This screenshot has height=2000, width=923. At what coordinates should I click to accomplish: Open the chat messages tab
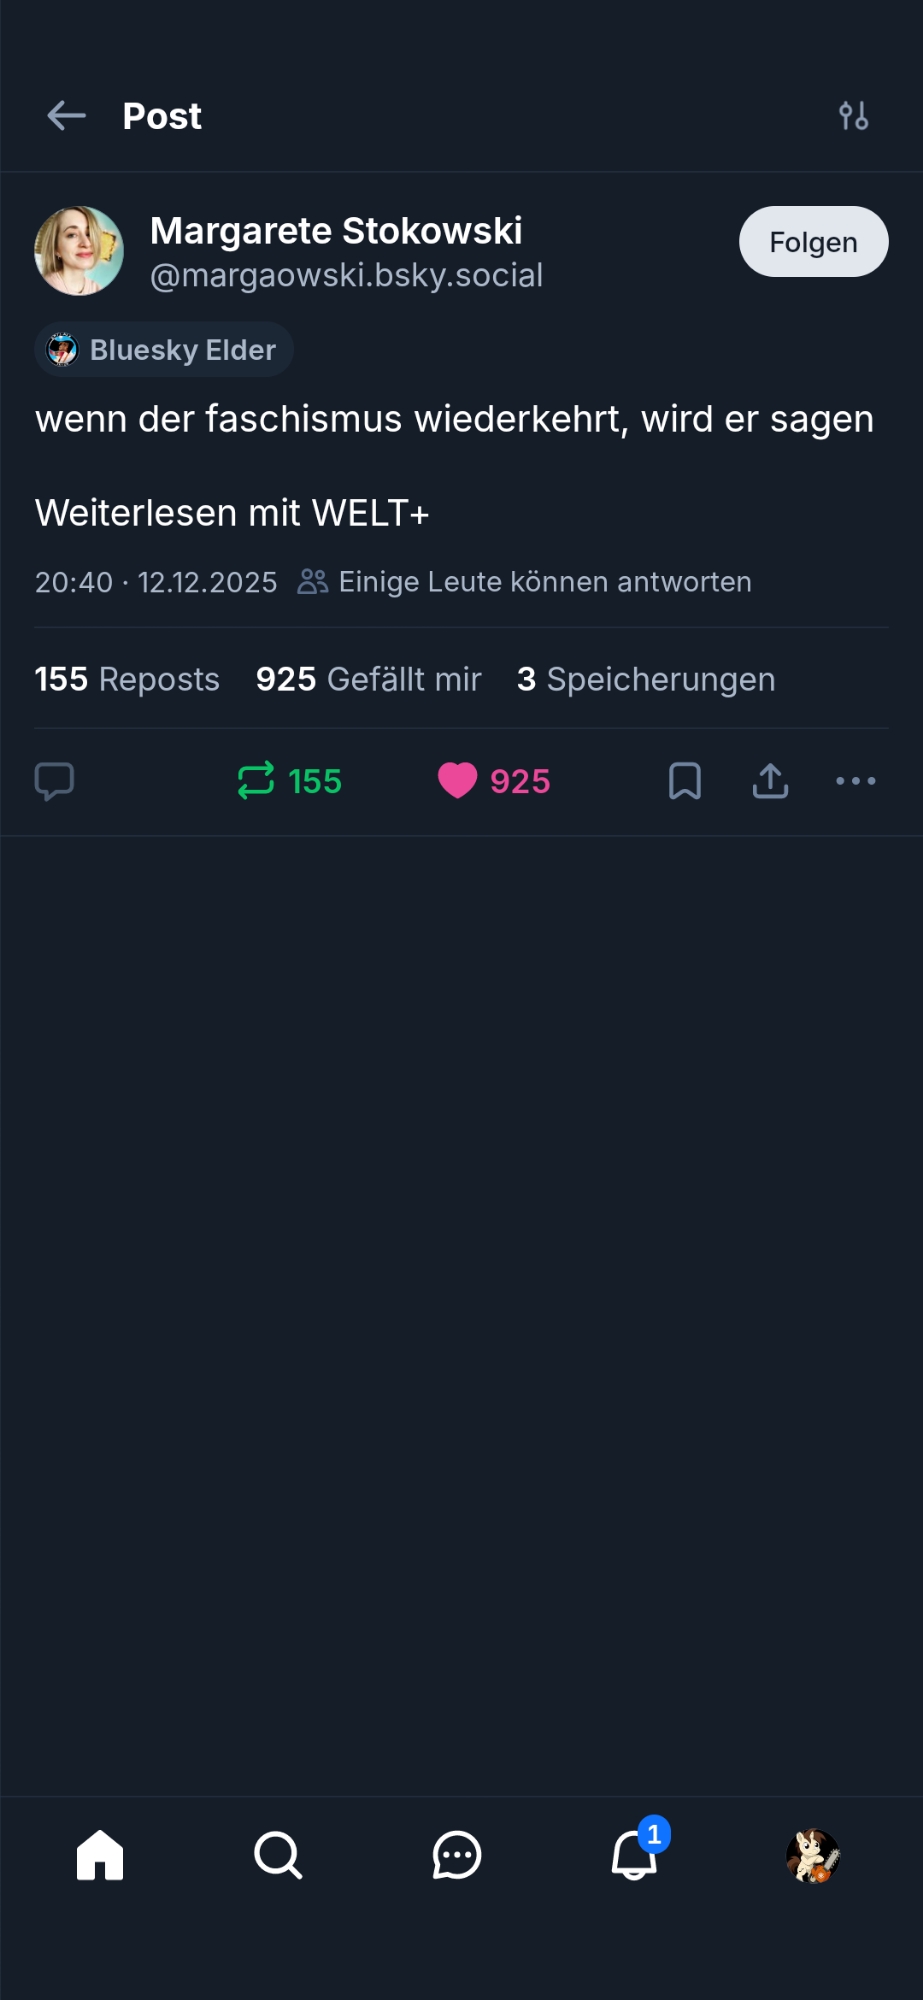tap(457, 1856)
